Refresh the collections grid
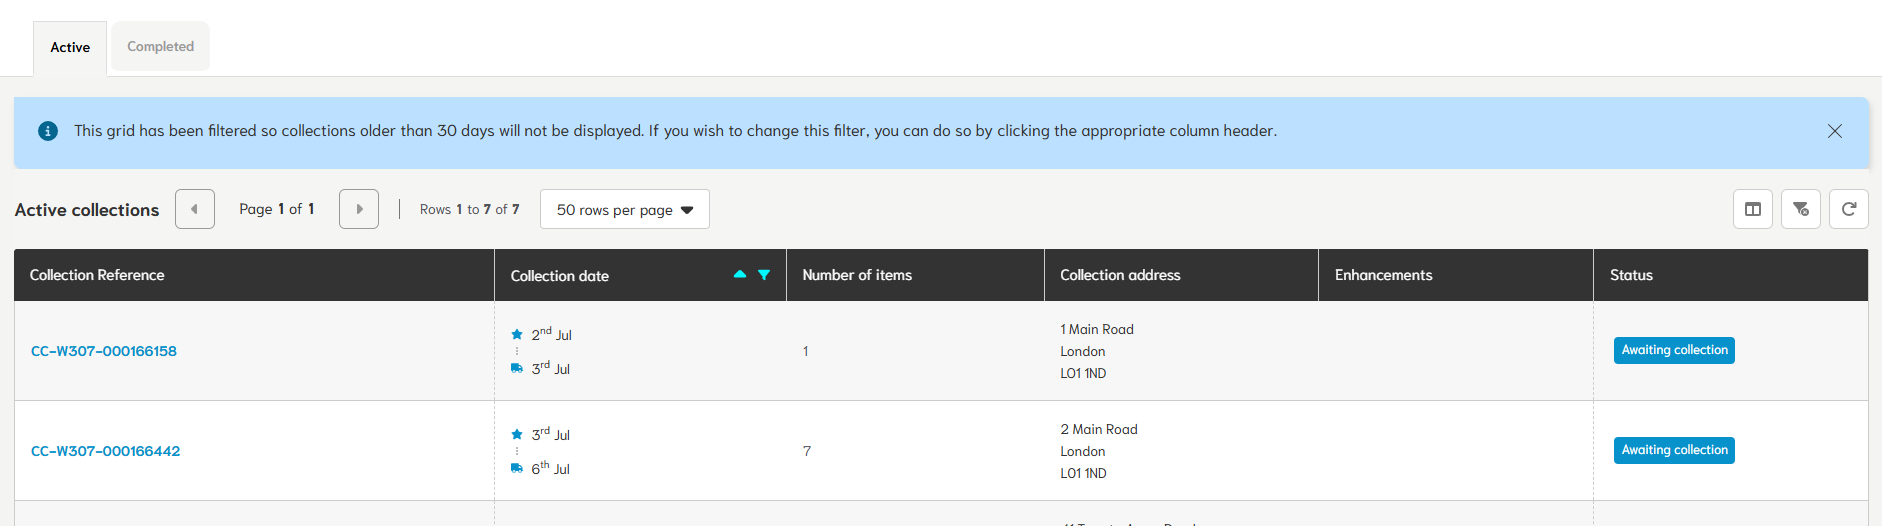The width and height of the screenshot is (1882, 526). click(x=1849, y=209)
